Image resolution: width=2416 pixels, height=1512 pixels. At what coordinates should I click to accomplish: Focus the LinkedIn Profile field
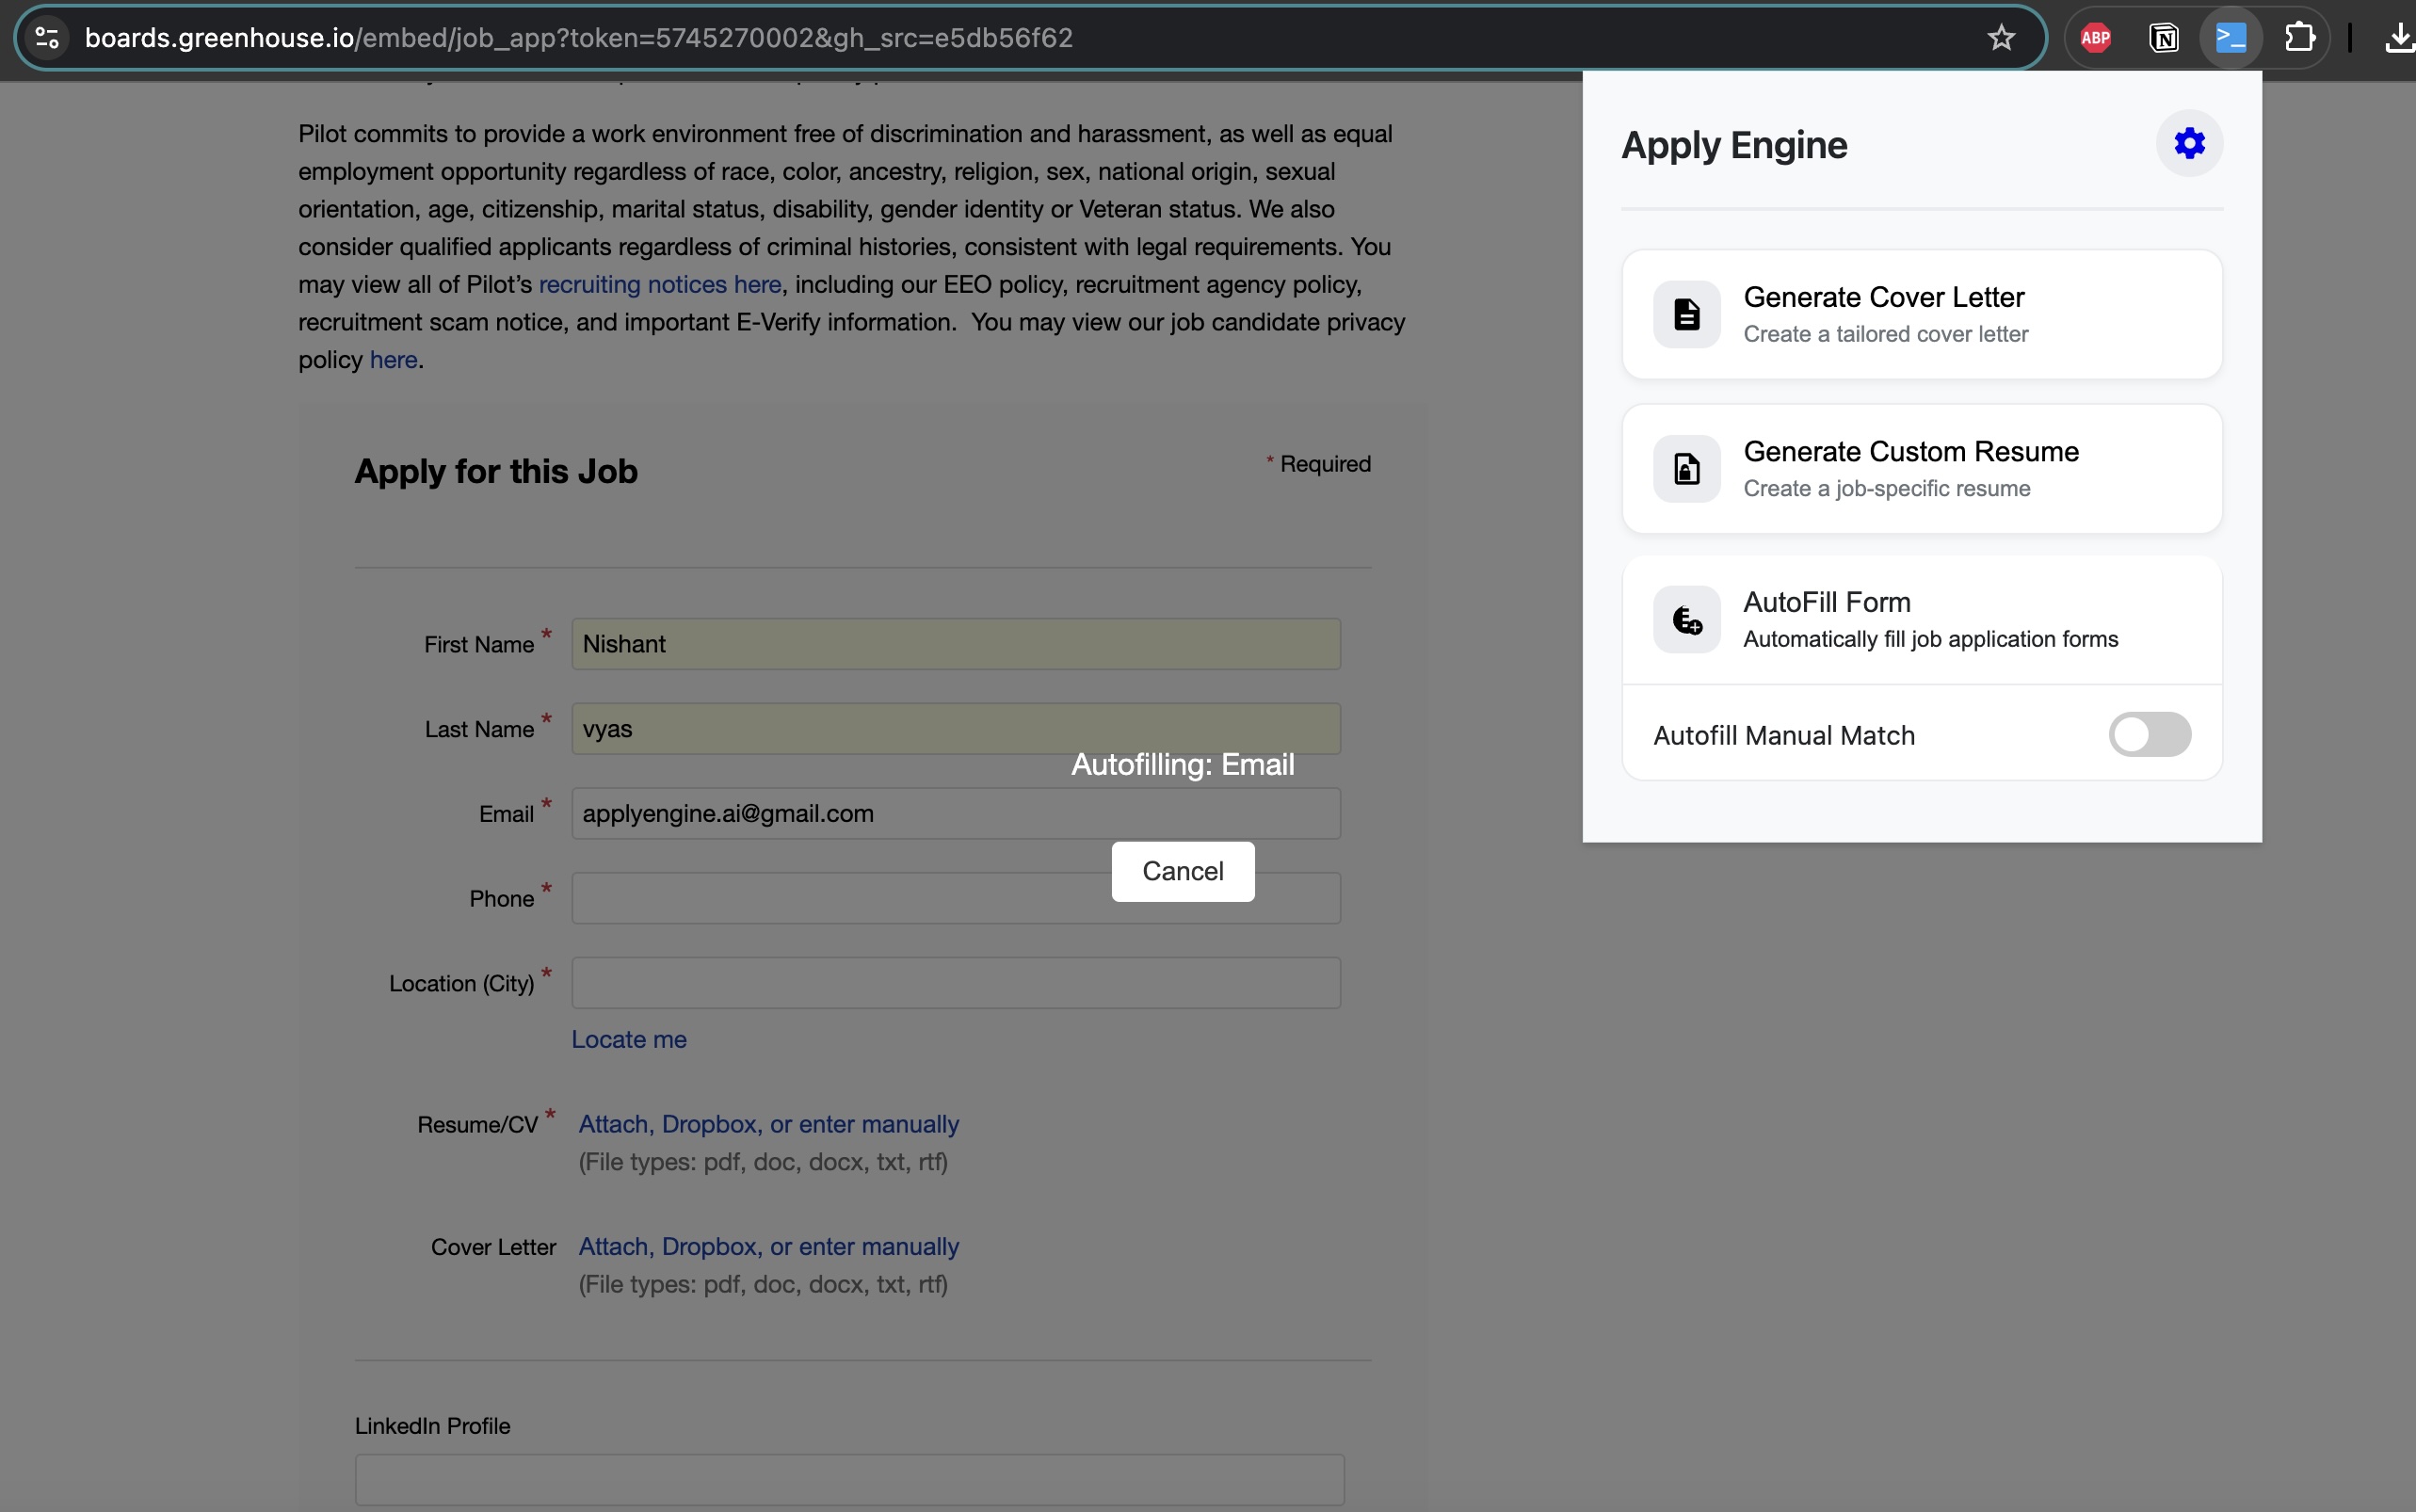tap(849, 1480)
